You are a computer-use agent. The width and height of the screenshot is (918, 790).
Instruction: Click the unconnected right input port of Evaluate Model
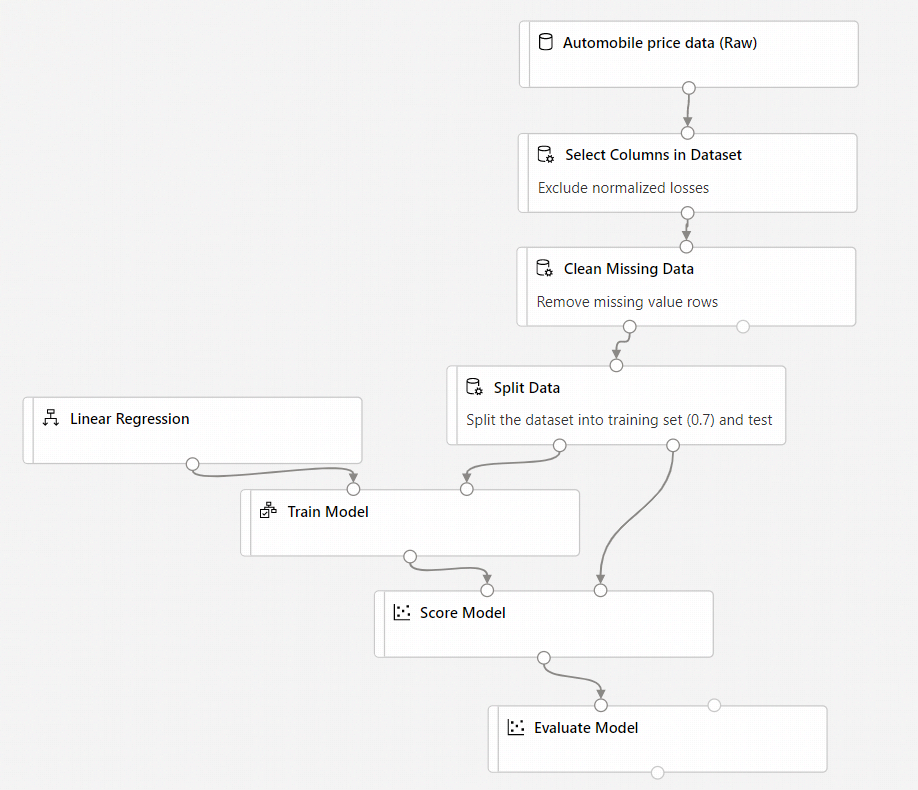click(x=714, y=705)
